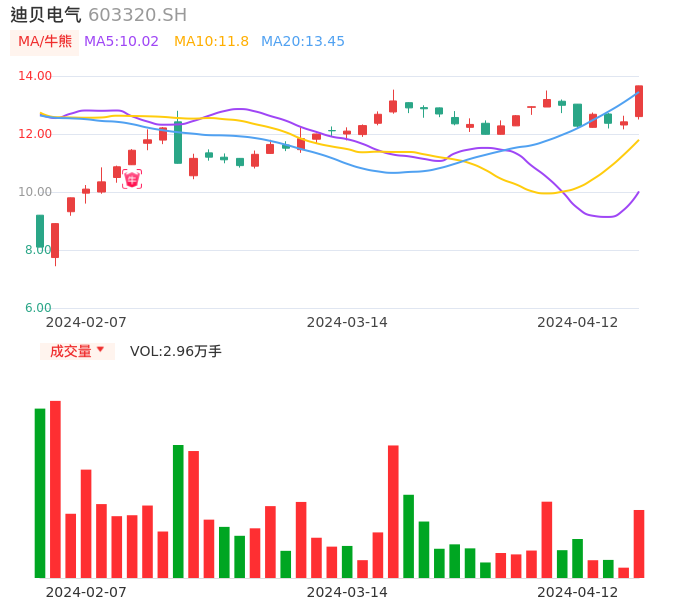686x606 pixels.
Task: Click the stock code 603320.SH
Action: click(x=137, y=15)
